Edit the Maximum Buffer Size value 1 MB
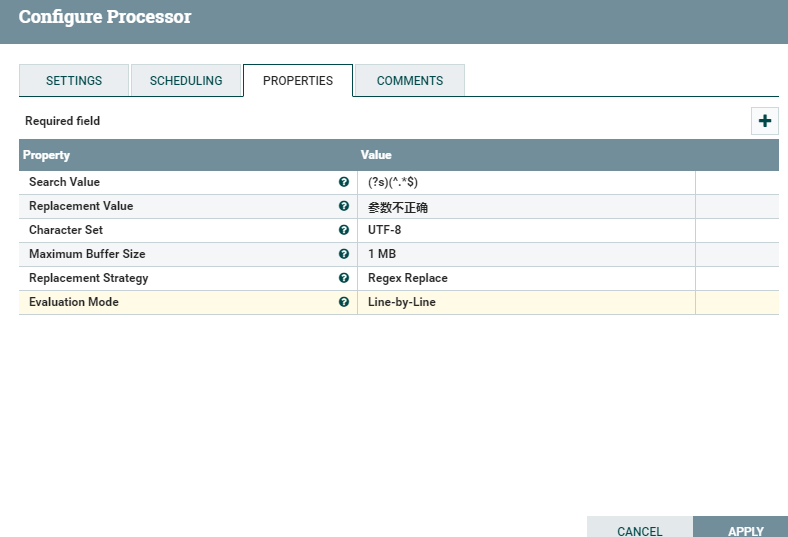 [x=526, y=254]
